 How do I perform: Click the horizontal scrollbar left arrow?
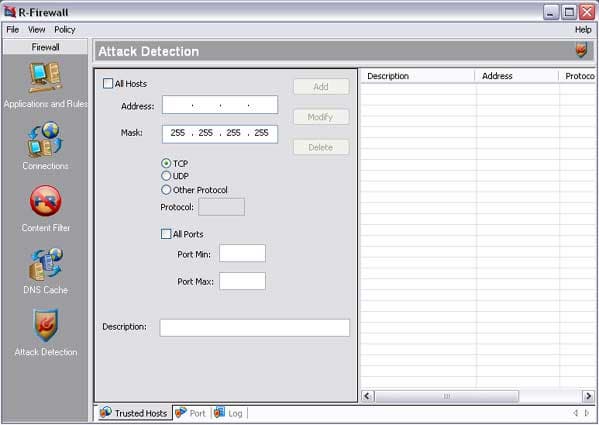coord(367,396)
